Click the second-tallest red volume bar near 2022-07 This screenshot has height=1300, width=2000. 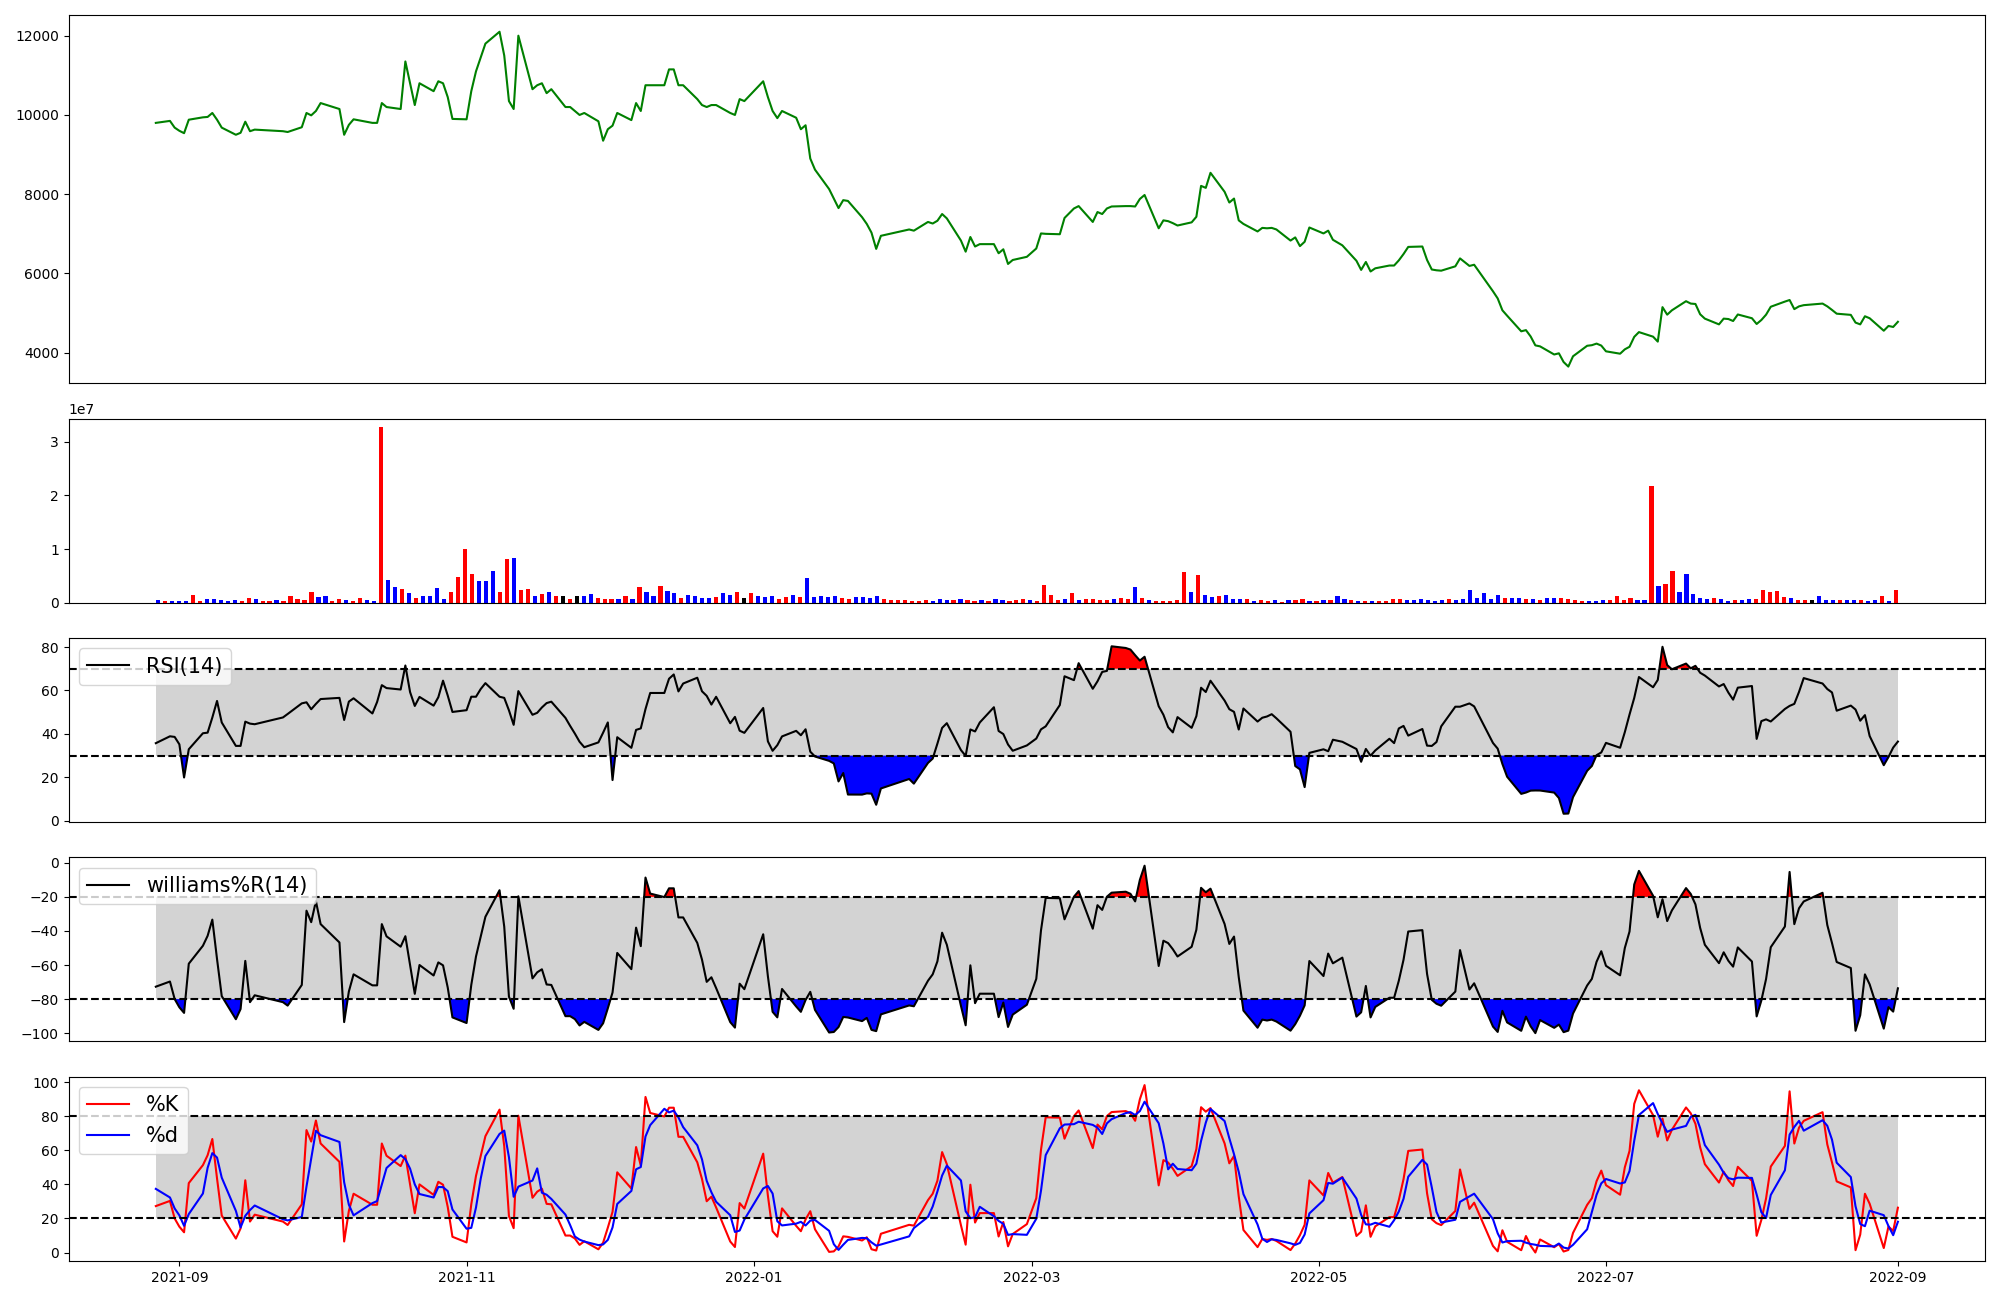[1651, 545]
